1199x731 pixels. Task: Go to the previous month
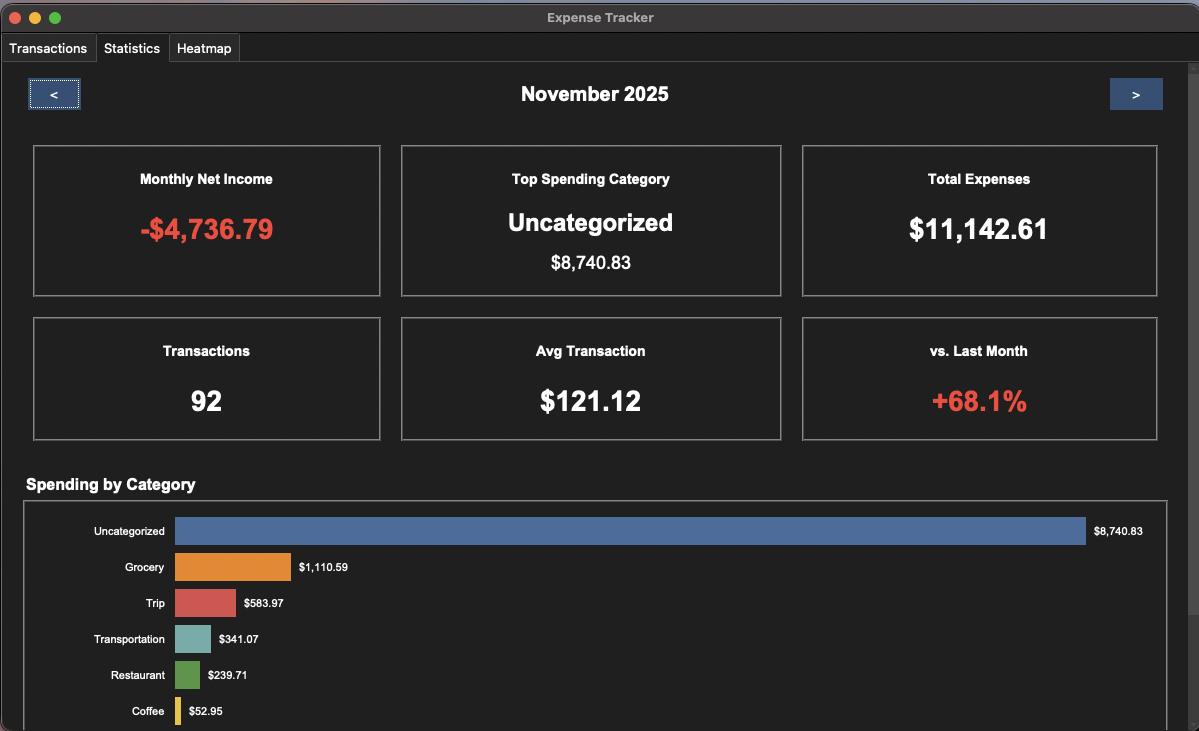53,93
